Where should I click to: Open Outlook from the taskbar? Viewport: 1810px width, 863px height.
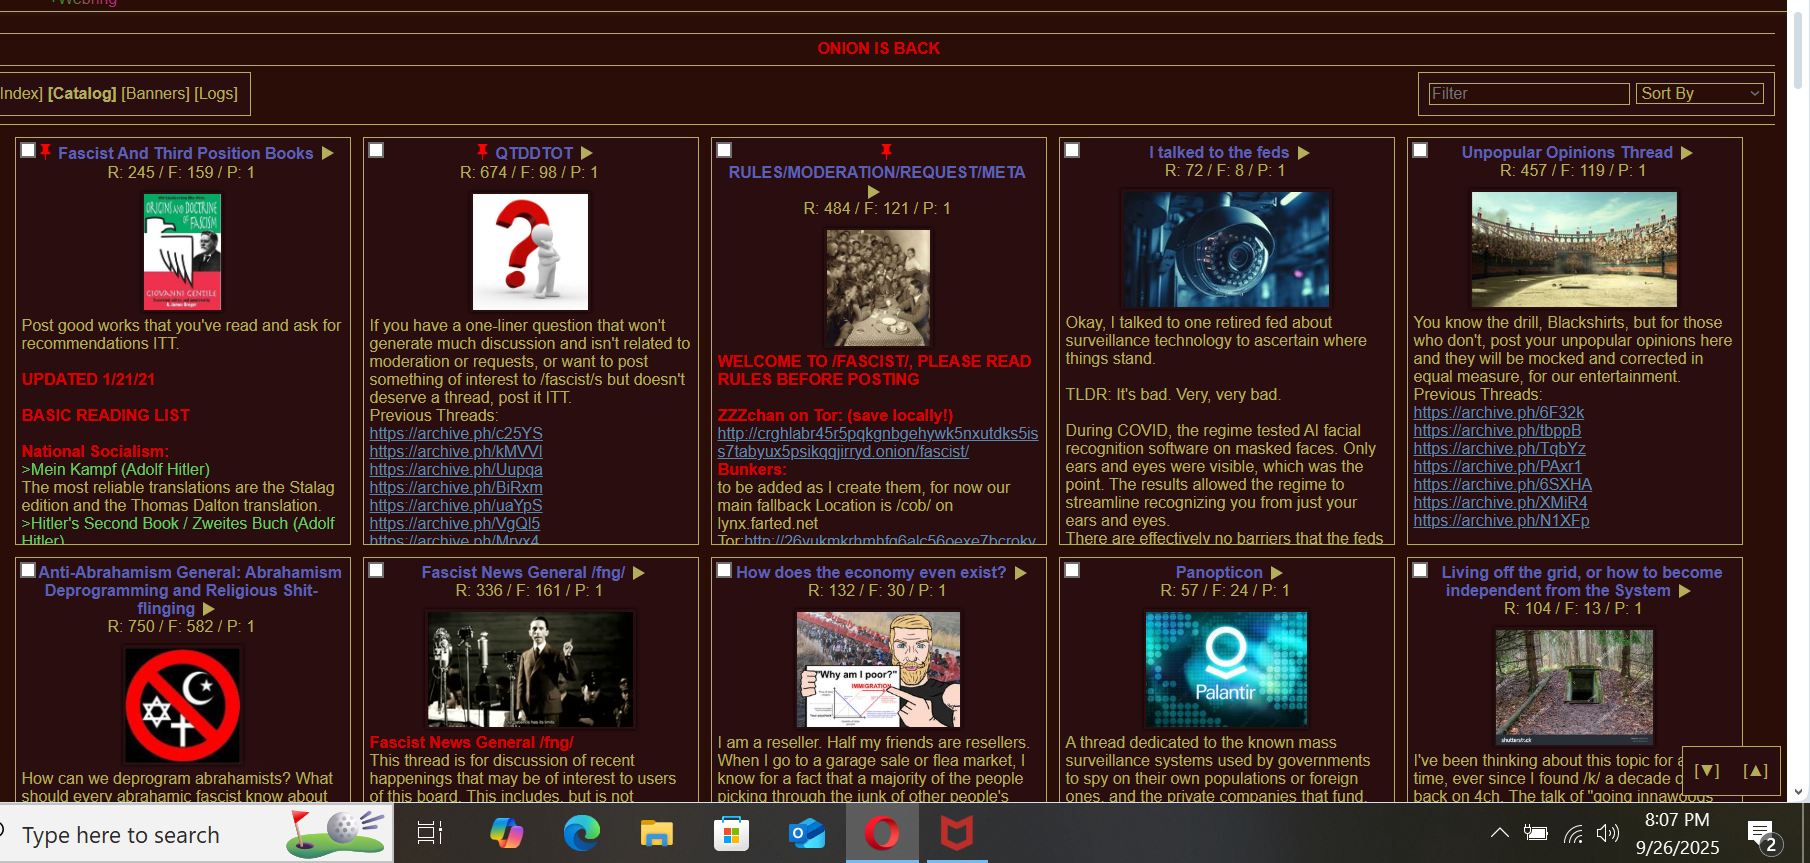click(x=806, y=833)
